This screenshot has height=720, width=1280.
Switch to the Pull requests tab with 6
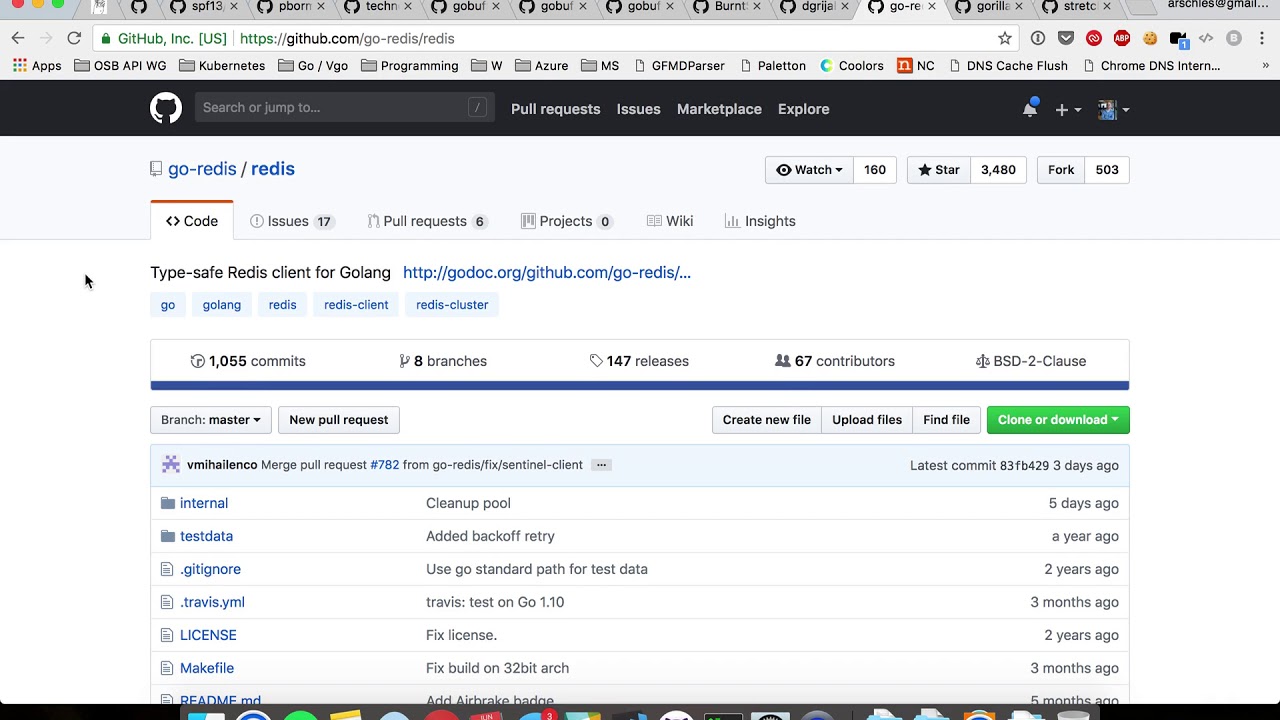click(x=428, y=221)
